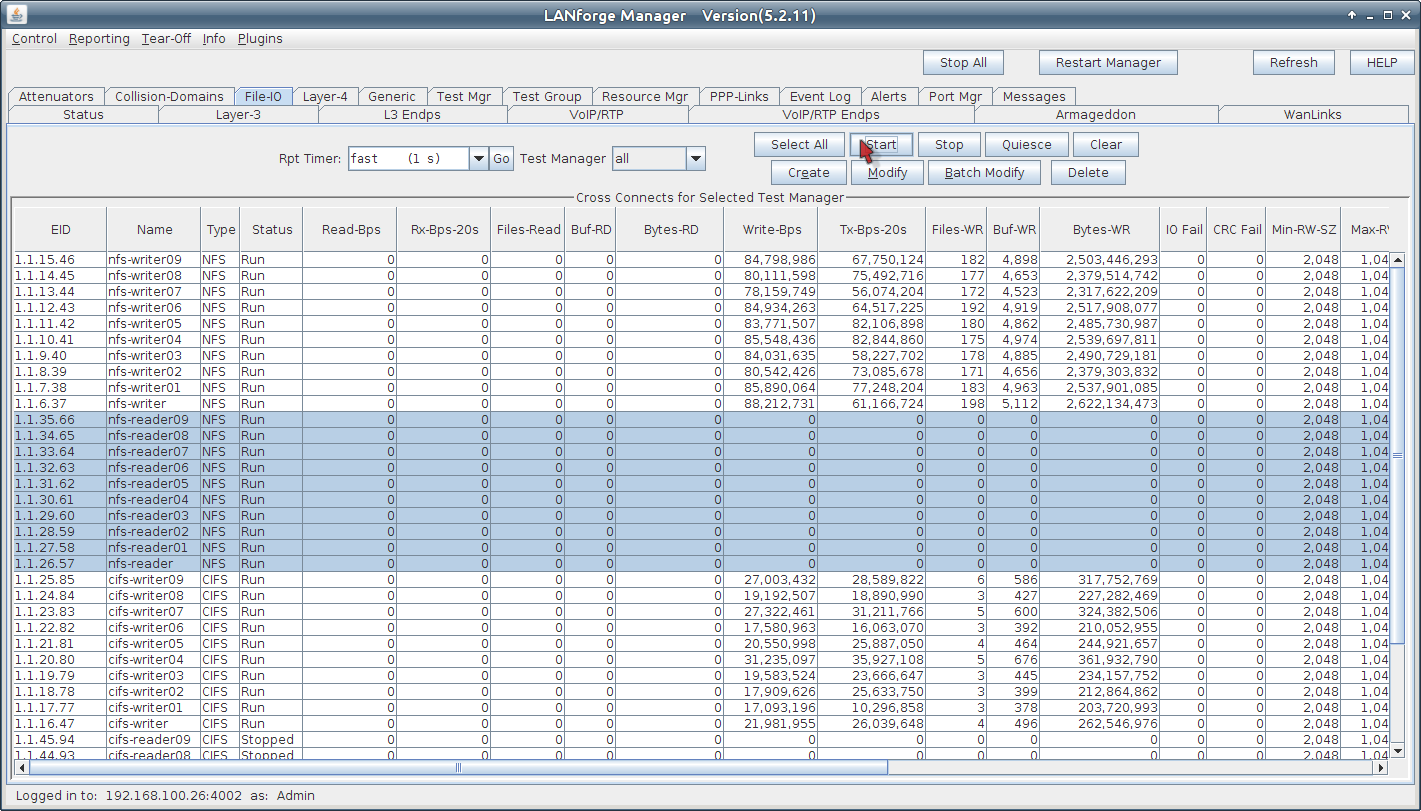Screen dimensions: 1421x811
Task: Click the Batch Modify button
Action: (x=984, y=172)
